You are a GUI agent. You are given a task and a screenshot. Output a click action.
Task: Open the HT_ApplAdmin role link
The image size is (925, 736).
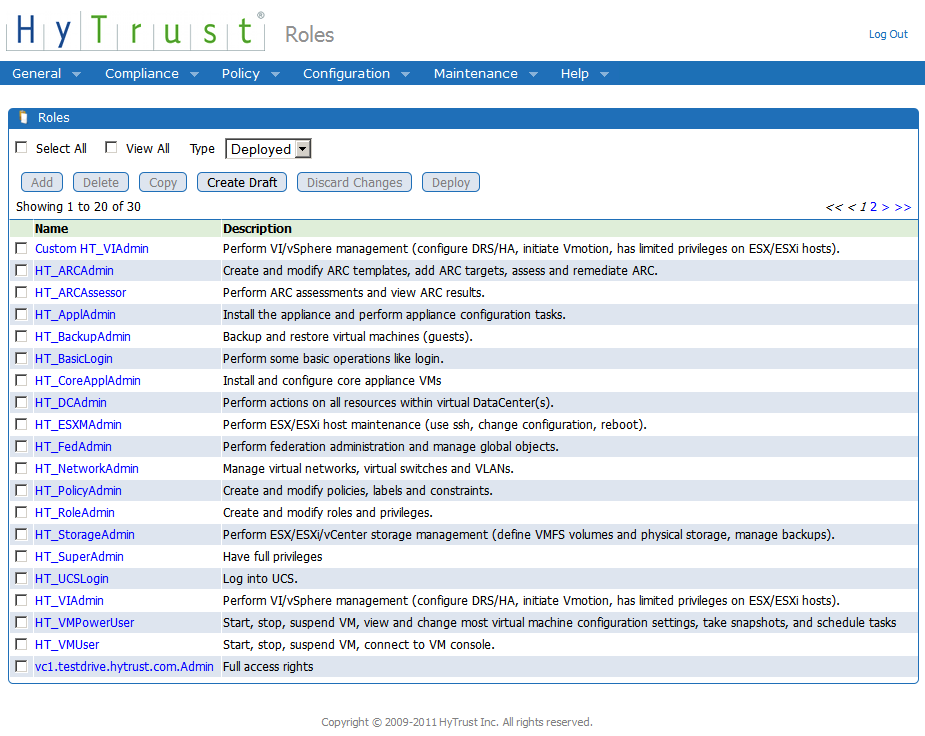click(x=75, y=314)
